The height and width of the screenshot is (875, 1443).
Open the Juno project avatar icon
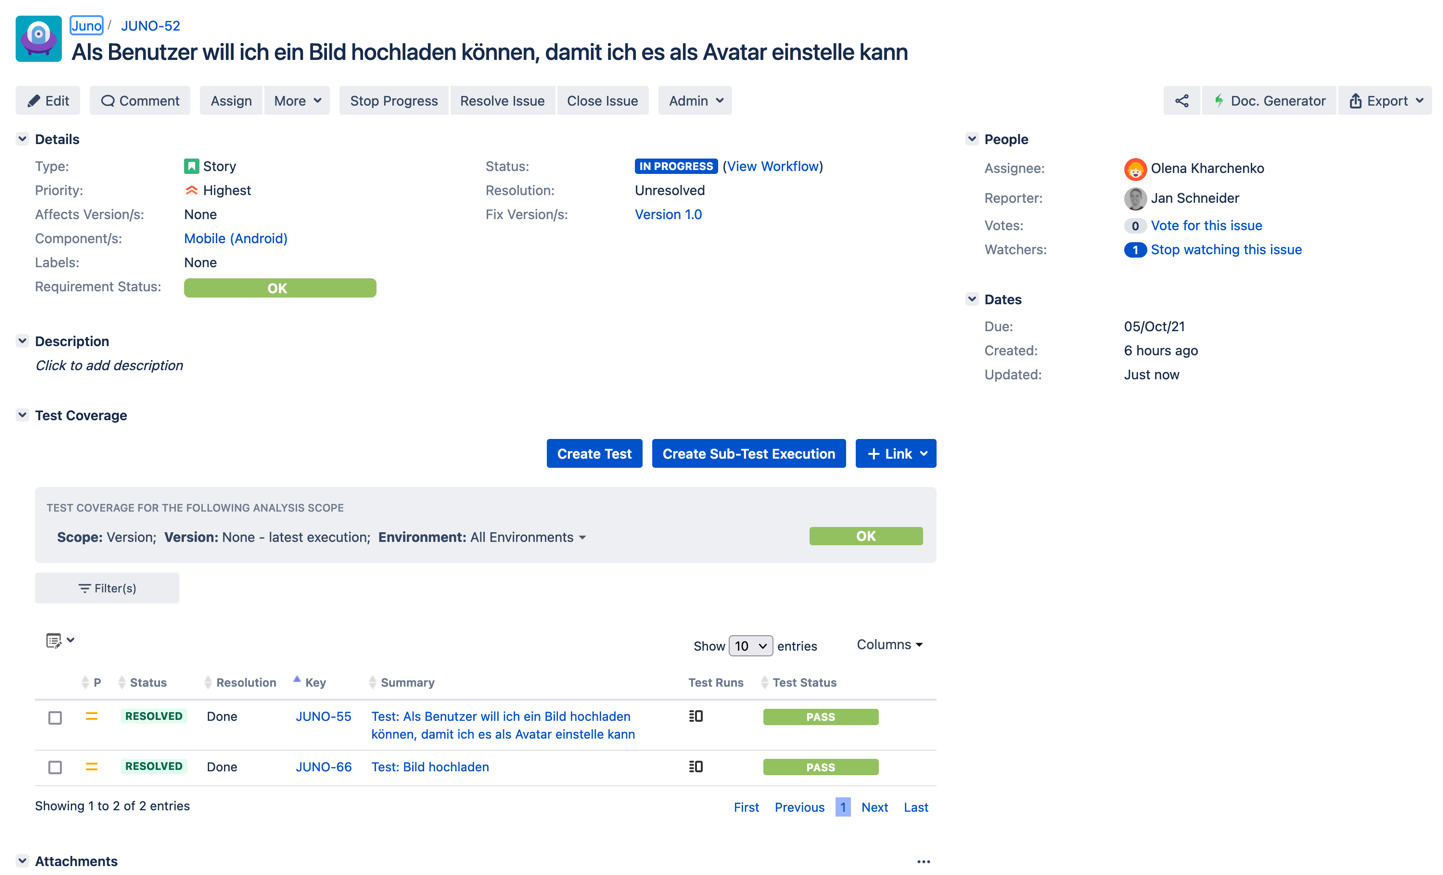(39, 39)
